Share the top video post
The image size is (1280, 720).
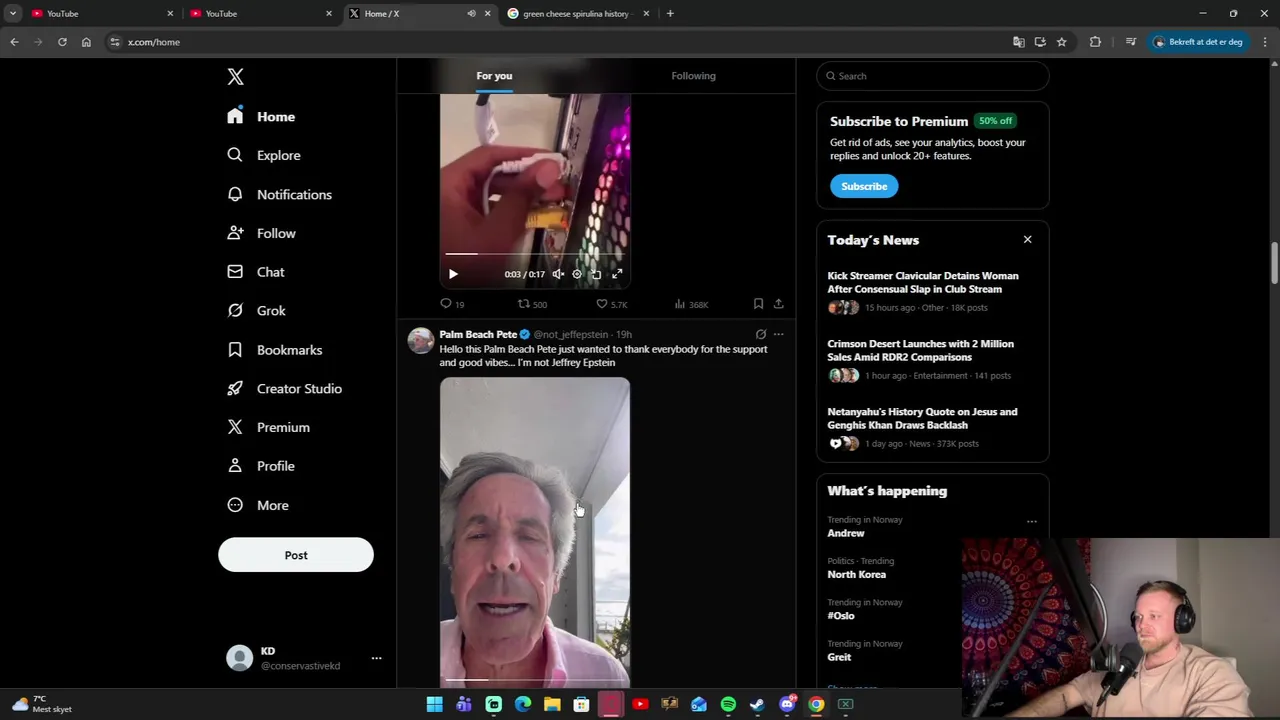point(778,304)
